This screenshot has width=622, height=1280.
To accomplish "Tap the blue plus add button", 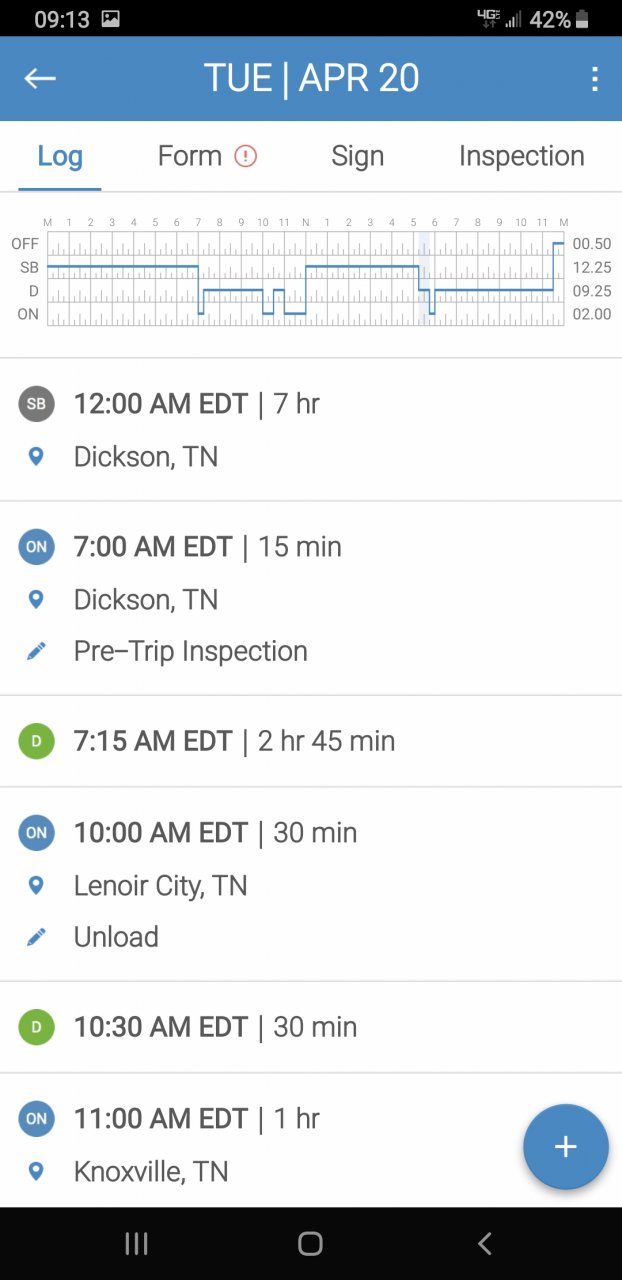I will [565, 1146].
